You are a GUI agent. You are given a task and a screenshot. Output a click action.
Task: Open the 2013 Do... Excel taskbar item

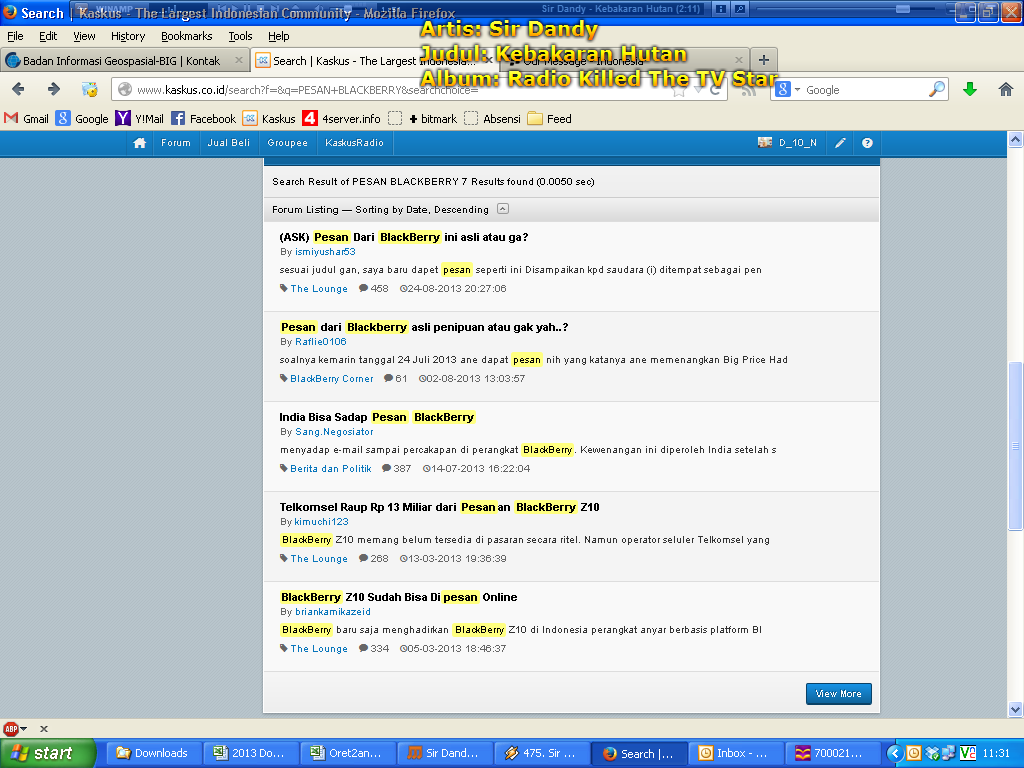[x=251, y=753]
